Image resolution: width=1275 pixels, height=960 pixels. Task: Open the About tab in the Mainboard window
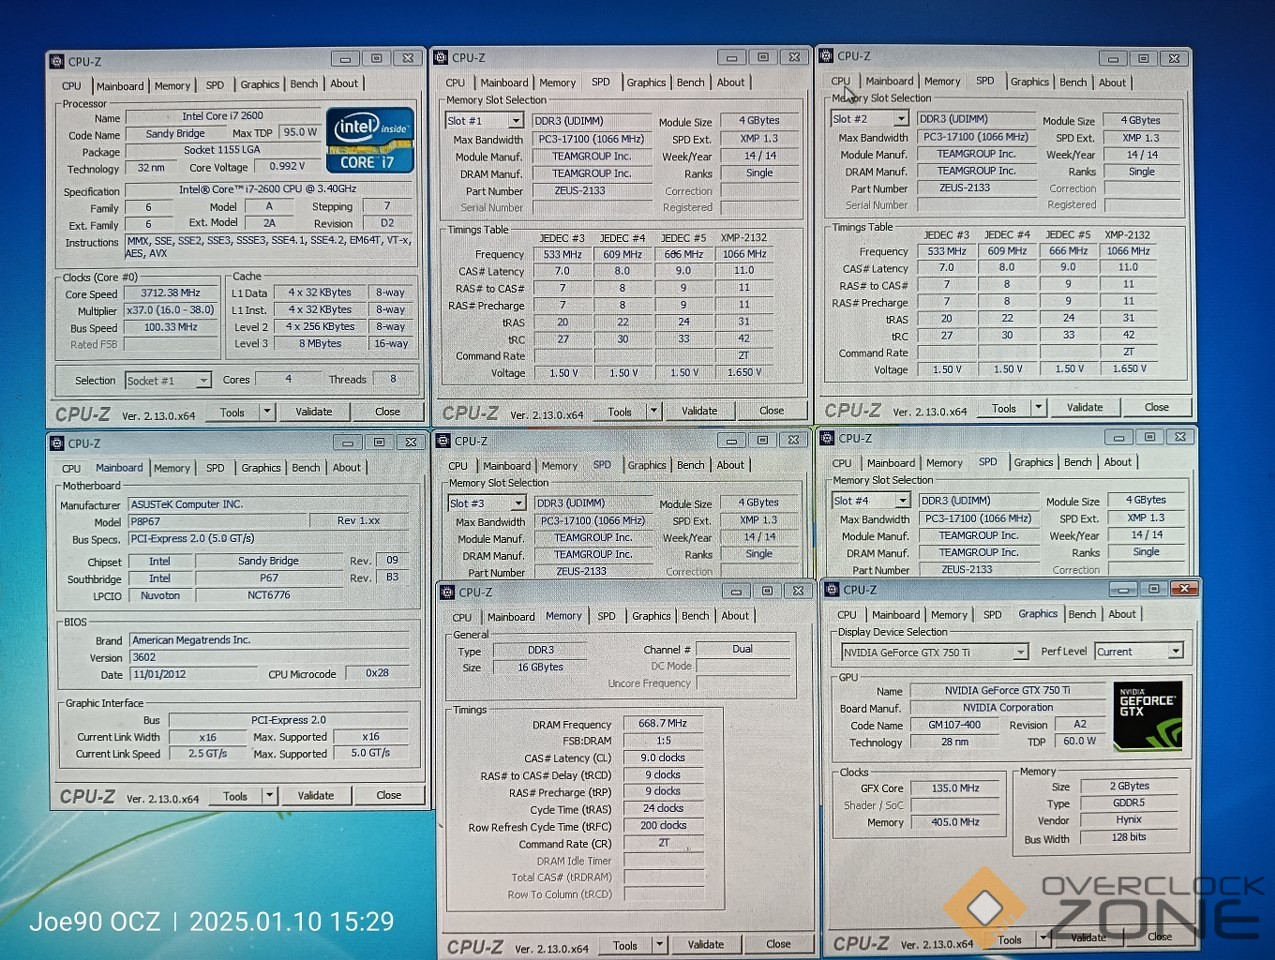coord(347,468)
